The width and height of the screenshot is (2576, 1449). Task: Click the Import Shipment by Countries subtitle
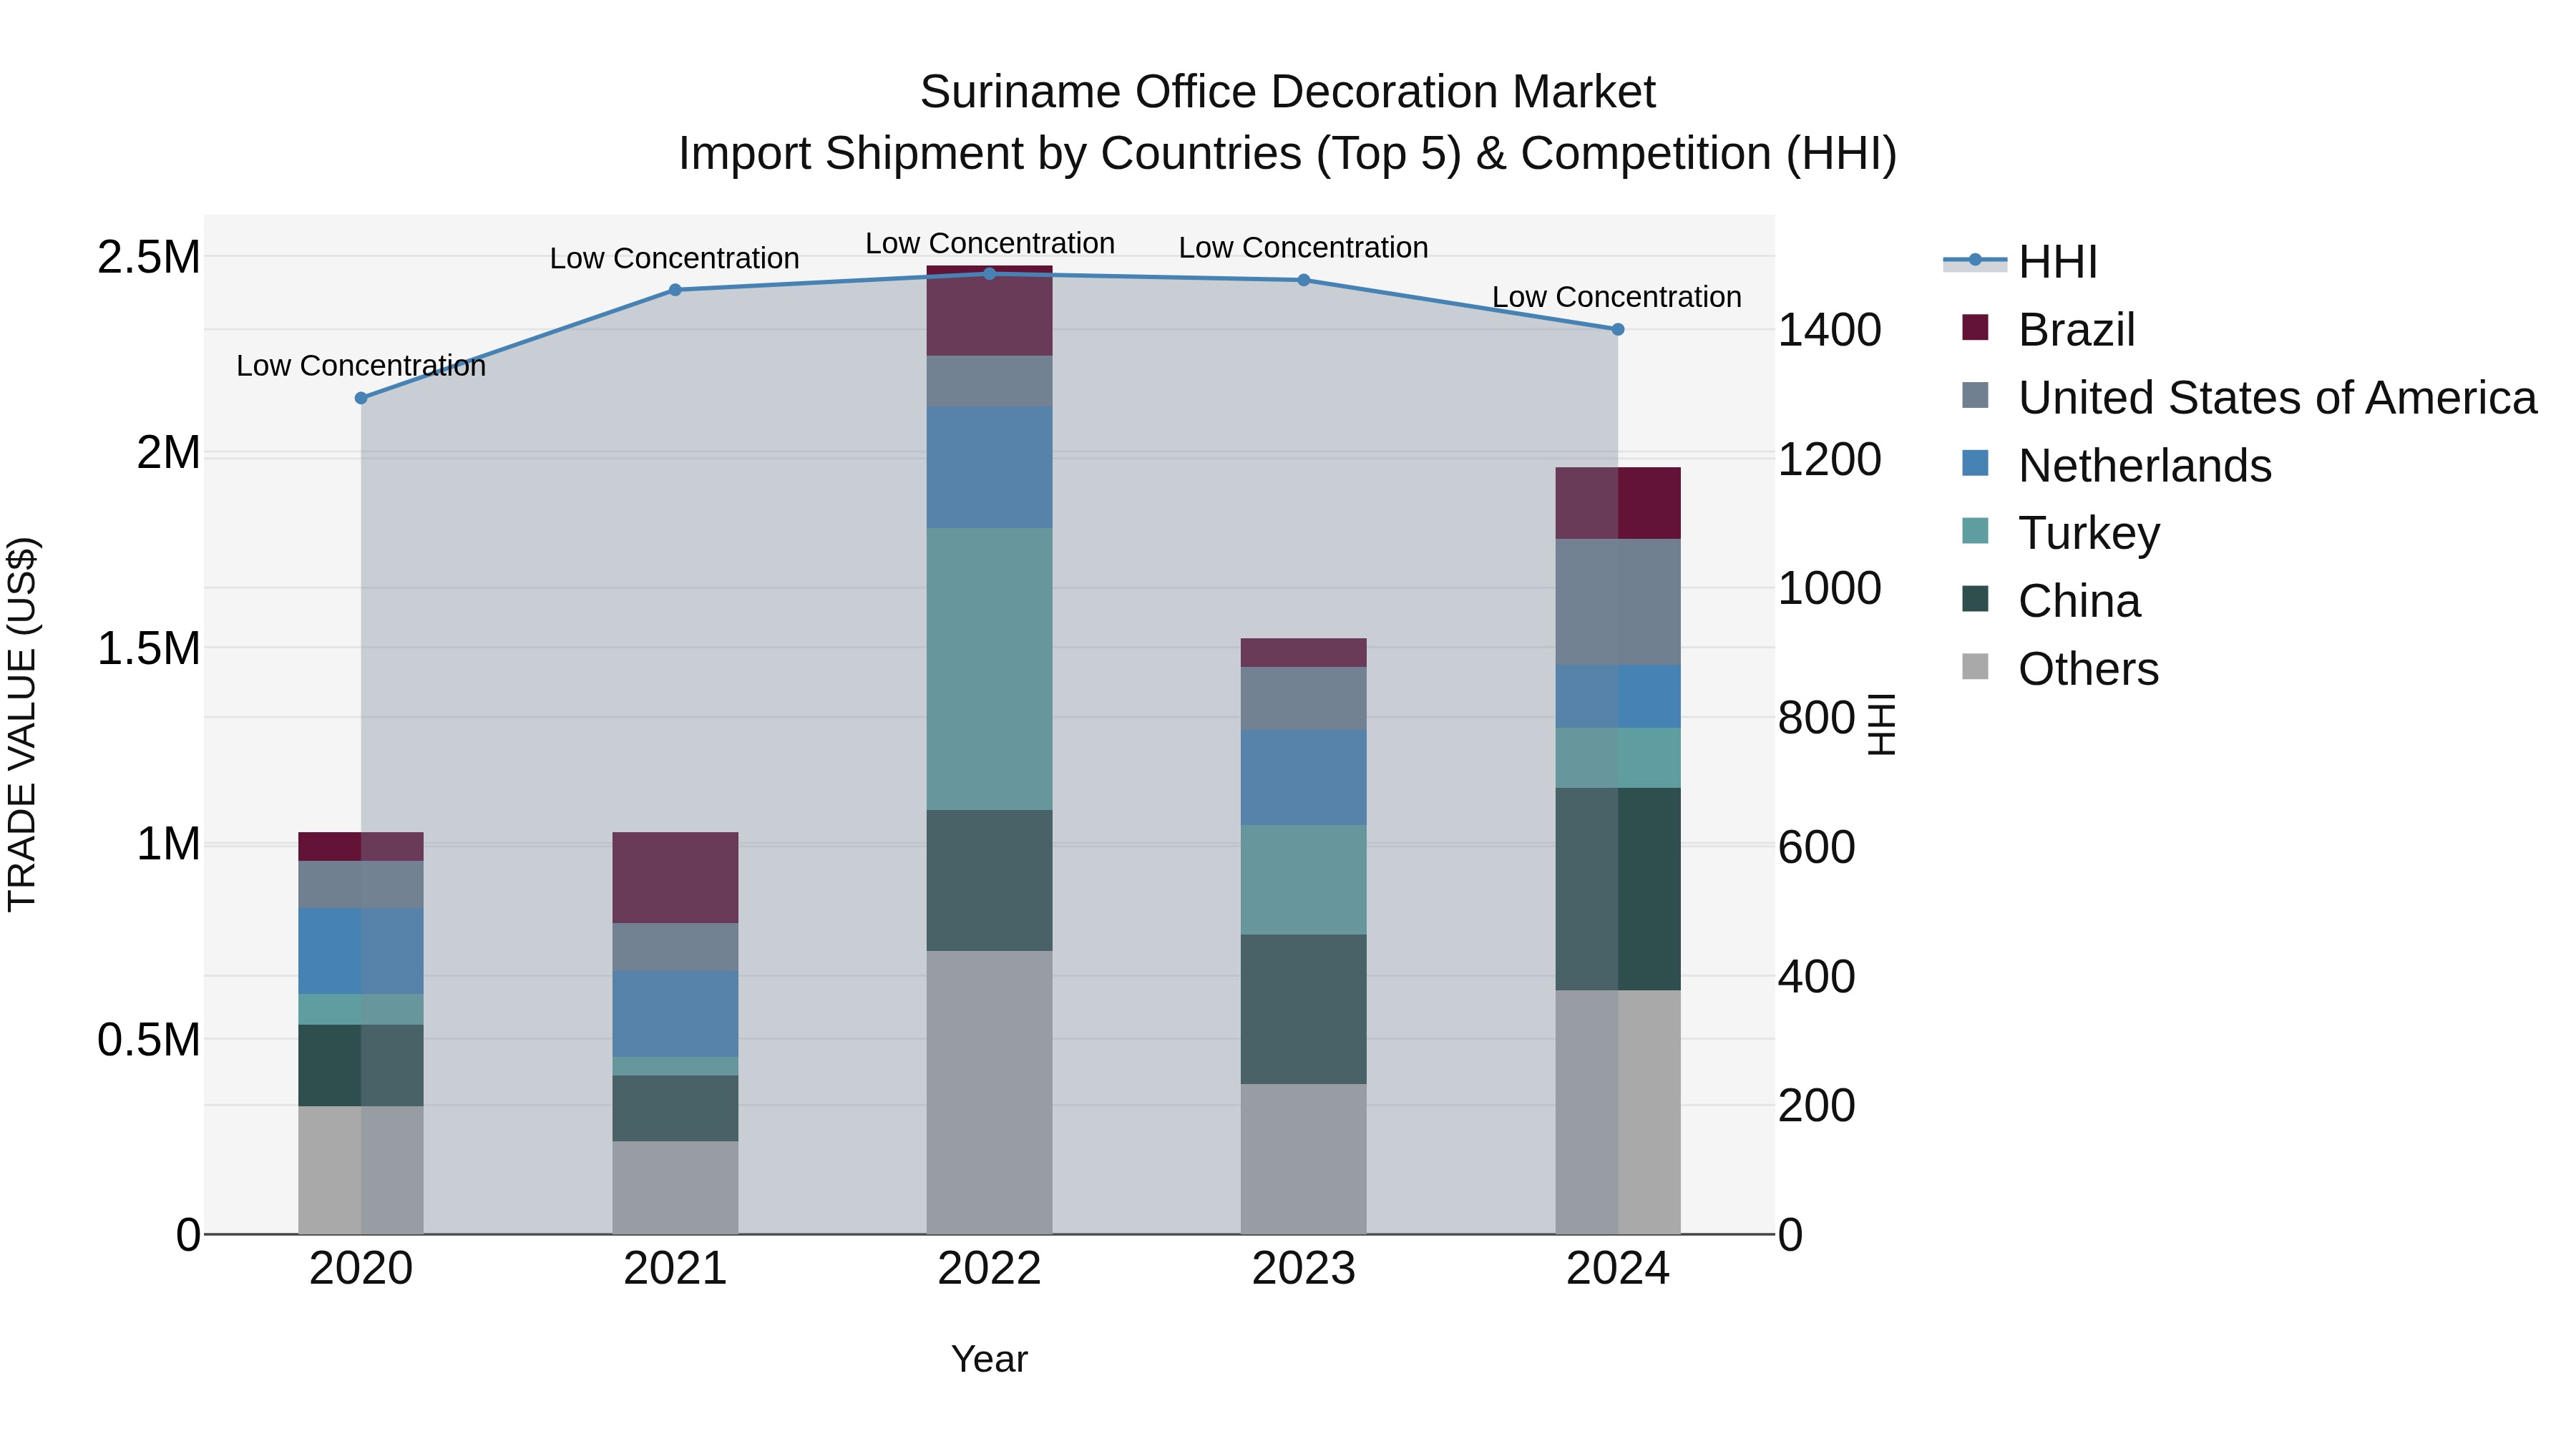1288,154
